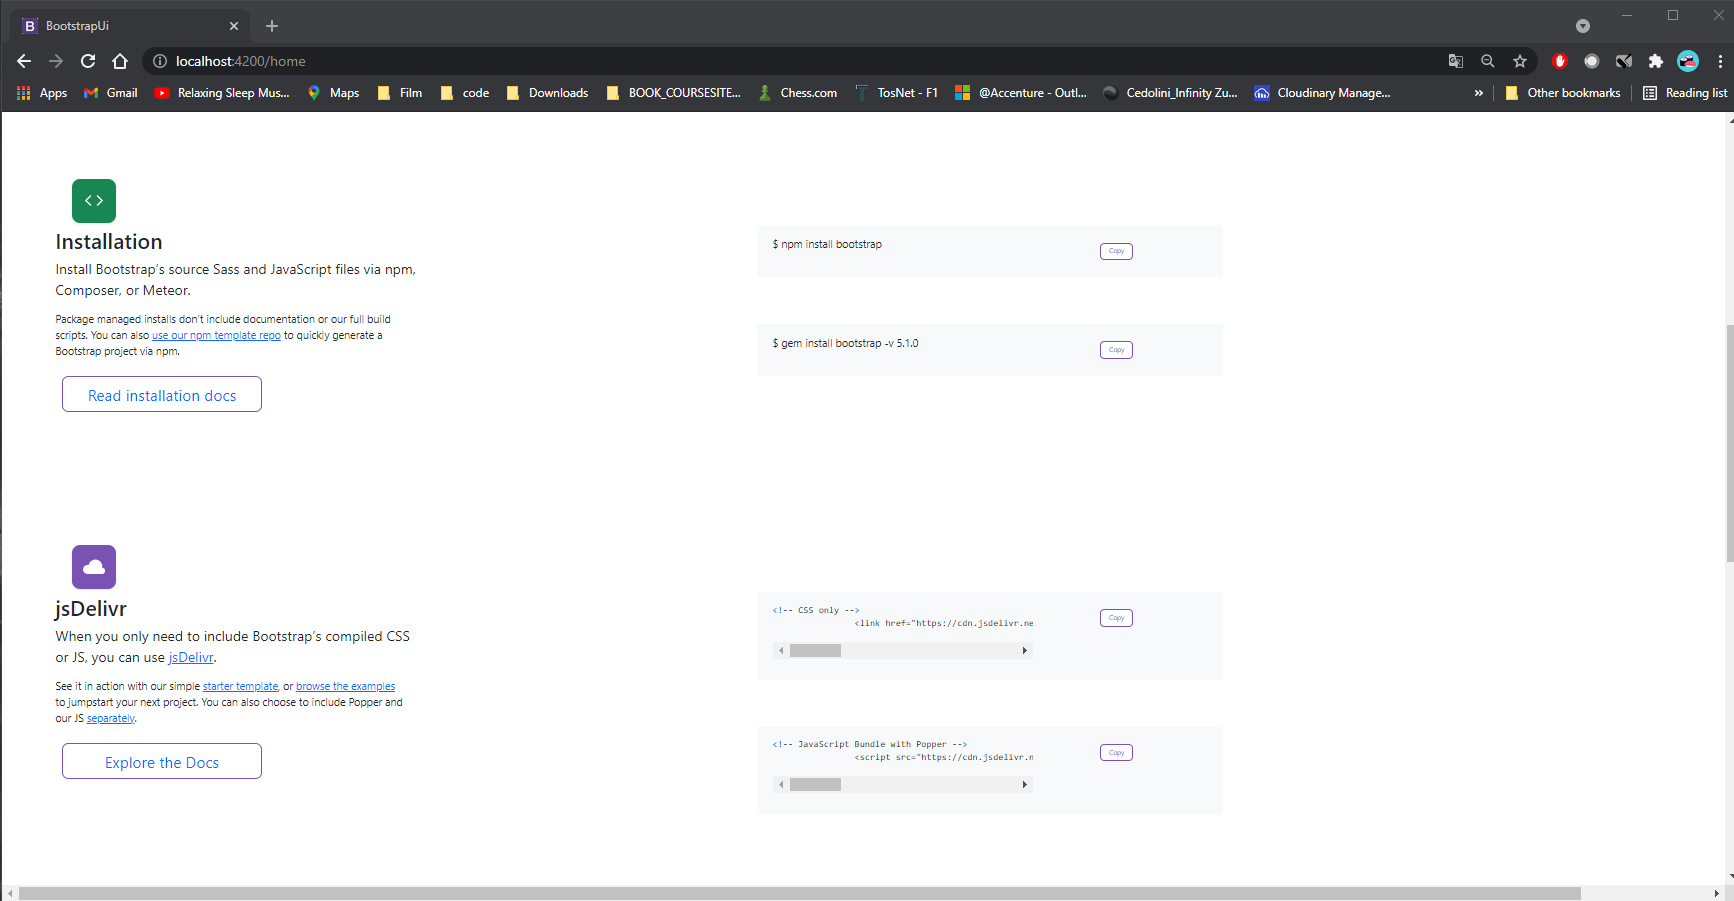The height and width of the screenshot is (901, 1734).
Task: Select the BootstrapUi browser tab
Action: coord(130,26)
